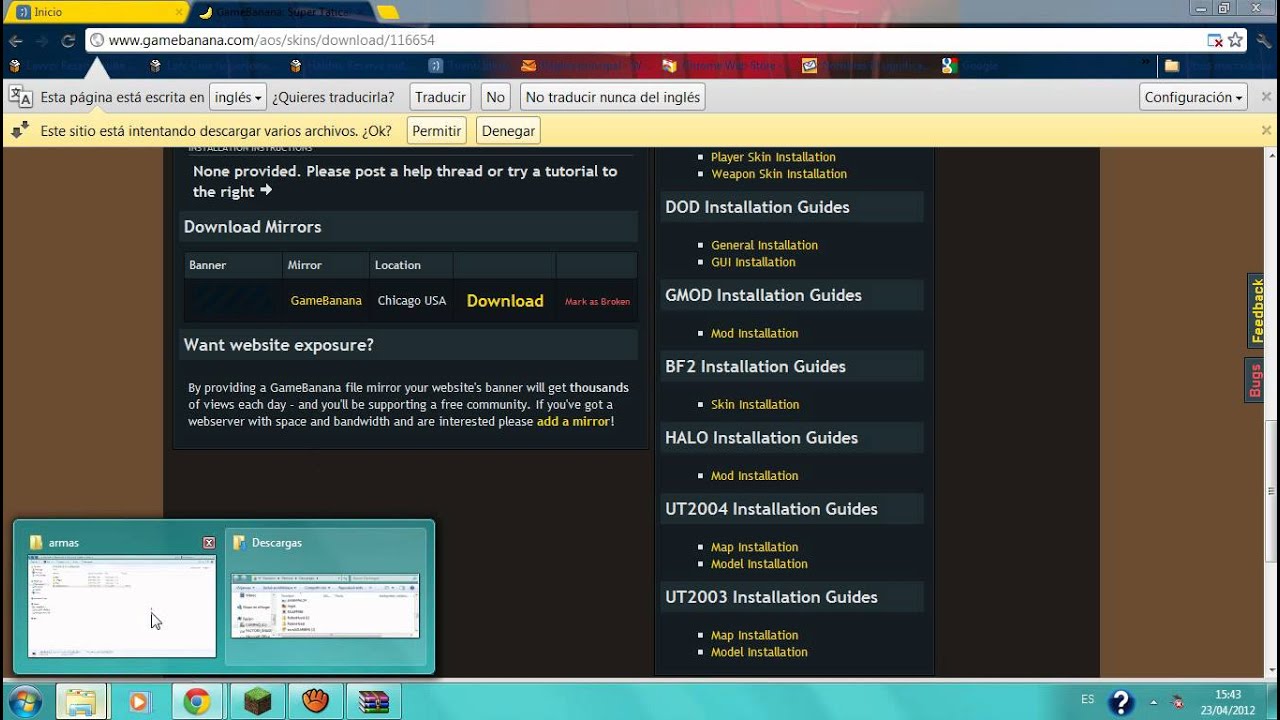The width and height of the screenshot is (1280, 720).
Task: Click the add a mirror link
Action: [x=573, y=421]
